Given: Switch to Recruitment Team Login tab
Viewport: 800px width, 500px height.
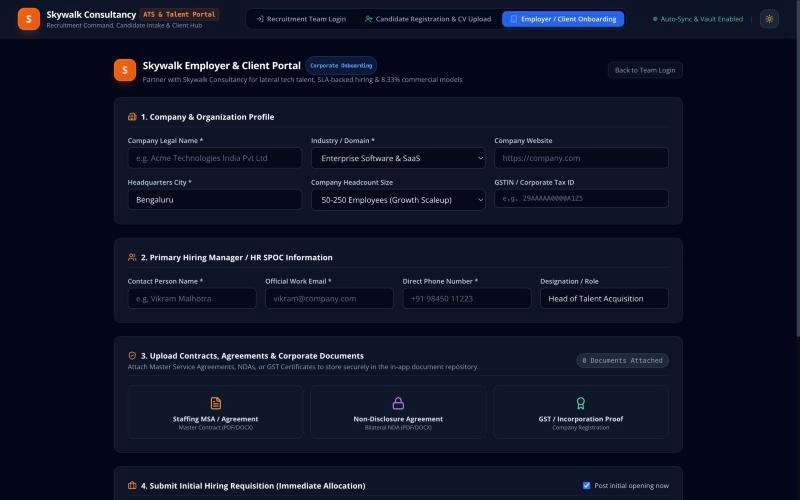Looking at the screenshot, I should point(301,19).
